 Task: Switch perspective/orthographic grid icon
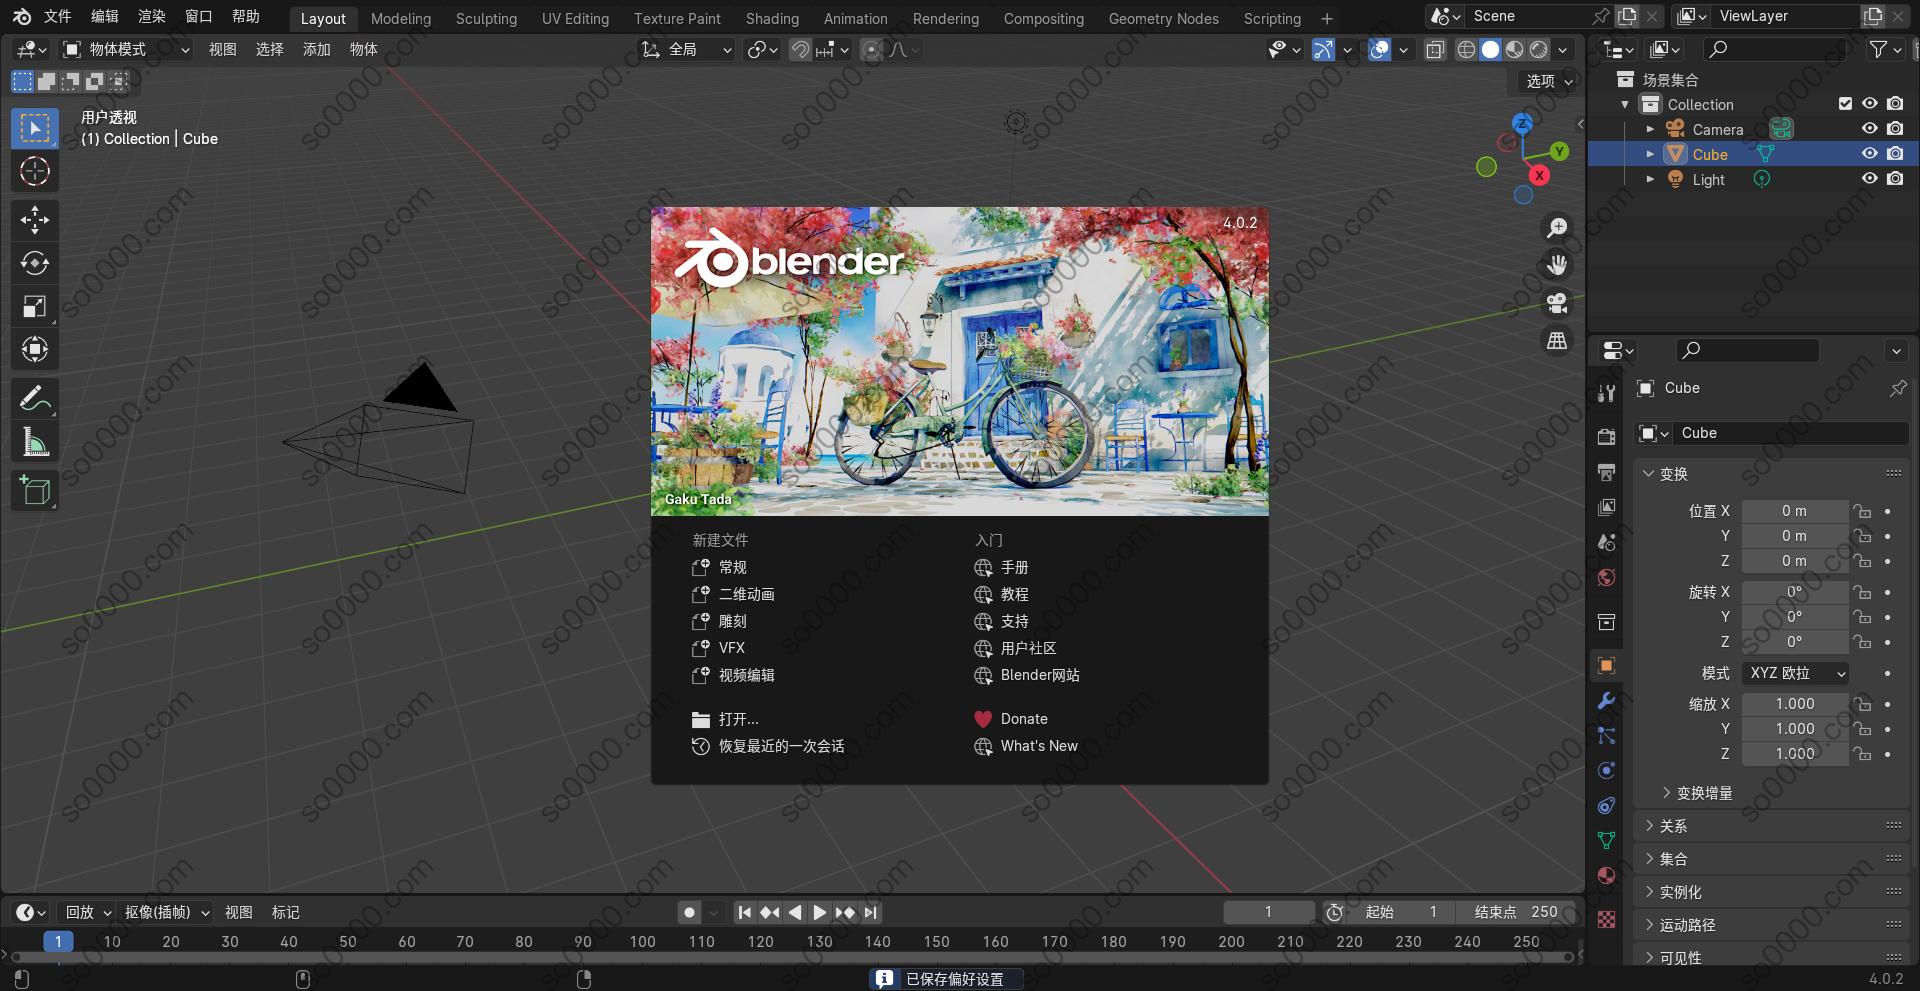point(1557,341)
